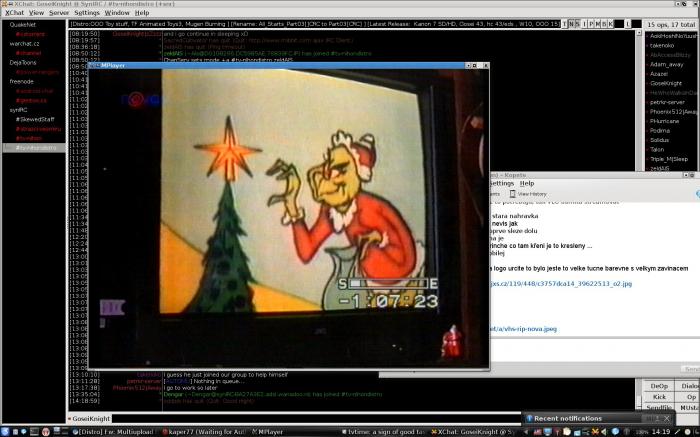Toggle the I channel mode button
Viewport: 700px width, 437px height.
pyautogui.click(x=584, y=24)
